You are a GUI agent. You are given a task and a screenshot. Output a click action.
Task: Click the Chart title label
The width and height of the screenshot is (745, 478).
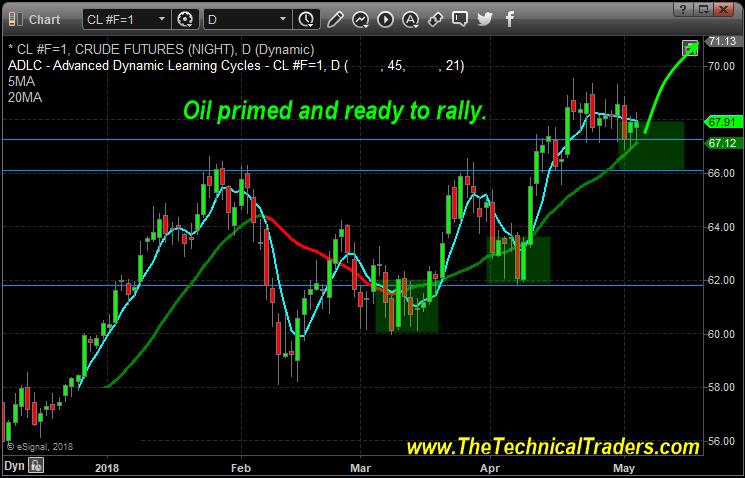coord(45,19)
